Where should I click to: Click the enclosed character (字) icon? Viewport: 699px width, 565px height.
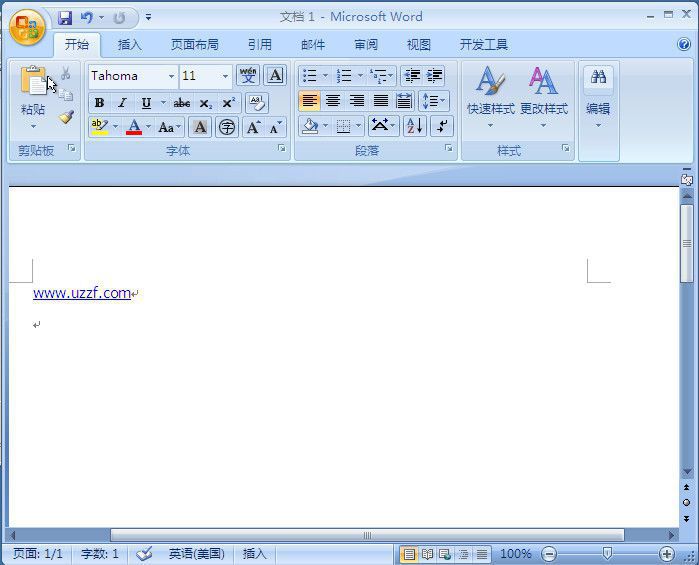pos(227,128)
